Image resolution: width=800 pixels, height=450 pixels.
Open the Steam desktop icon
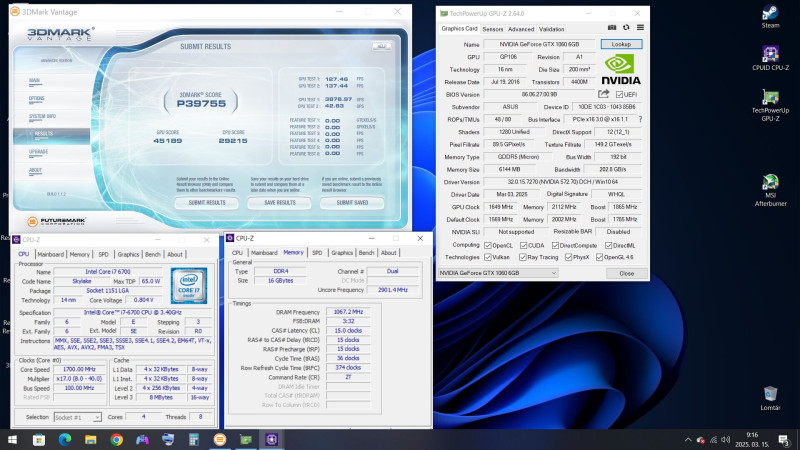(x=770, y=16)
